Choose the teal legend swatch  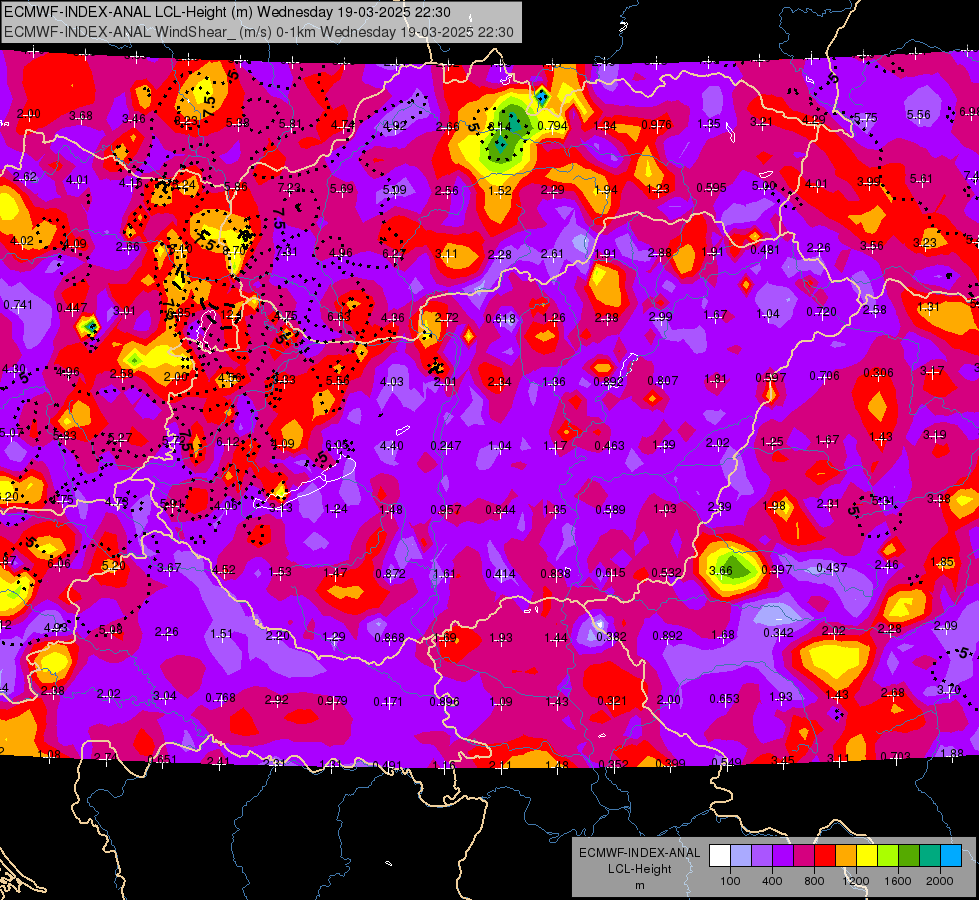[x=930, y=855]
